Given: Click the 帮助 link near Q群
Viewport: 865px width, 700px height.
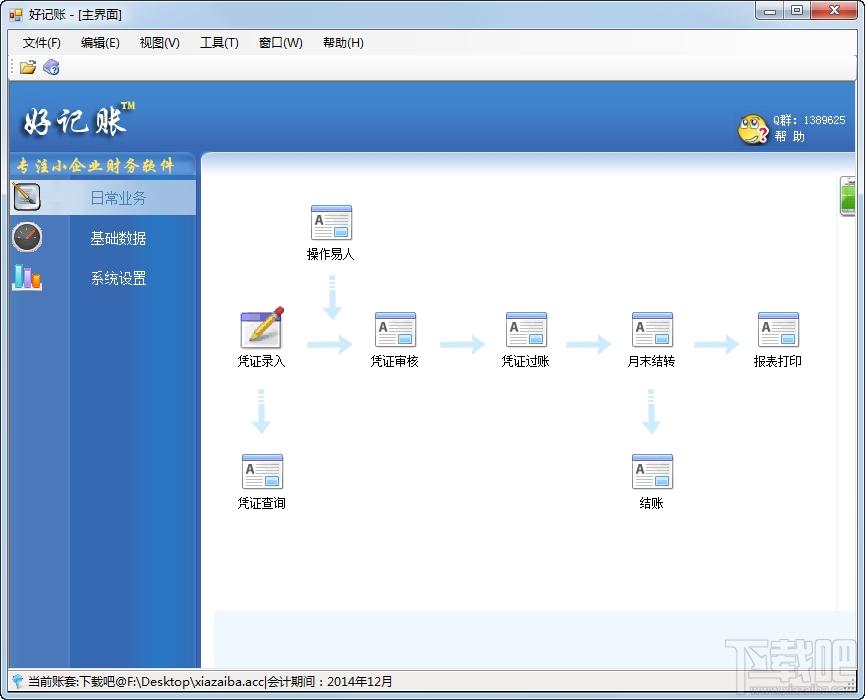Looking at the screenshot, I should [789, 136].
